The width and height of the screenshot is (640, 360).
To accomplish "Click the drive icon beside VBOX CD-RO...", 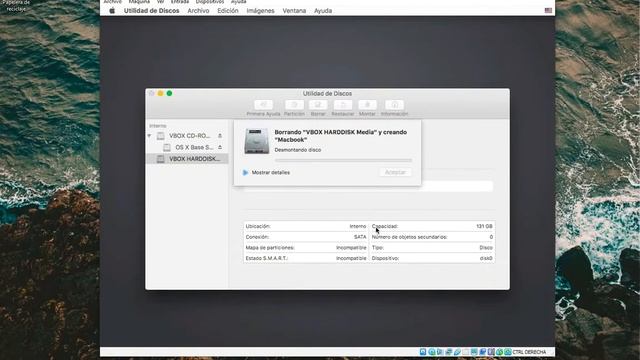I will coord(161,136).
